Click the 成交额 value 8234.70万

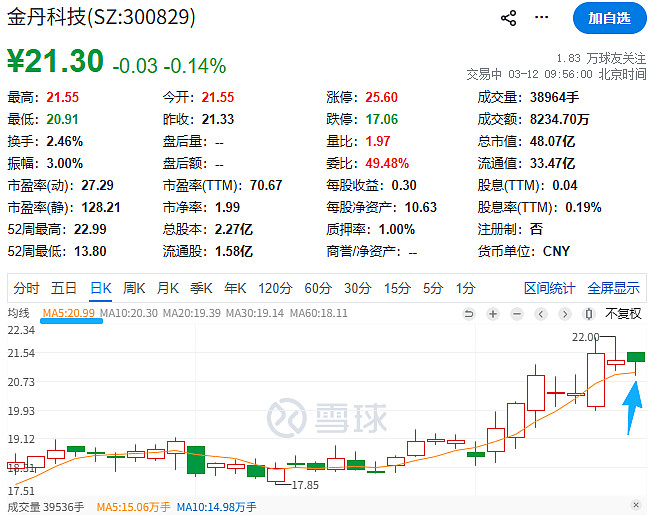560,119
